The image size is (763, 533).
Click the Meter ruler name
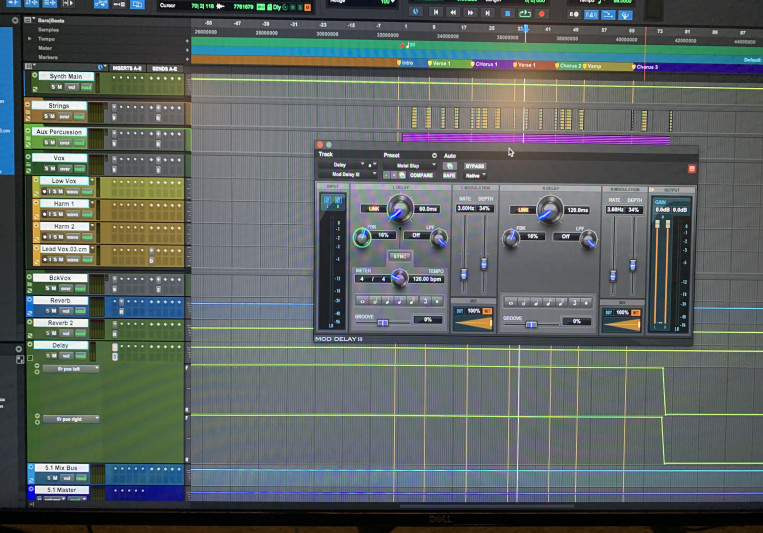click(45, 48)
